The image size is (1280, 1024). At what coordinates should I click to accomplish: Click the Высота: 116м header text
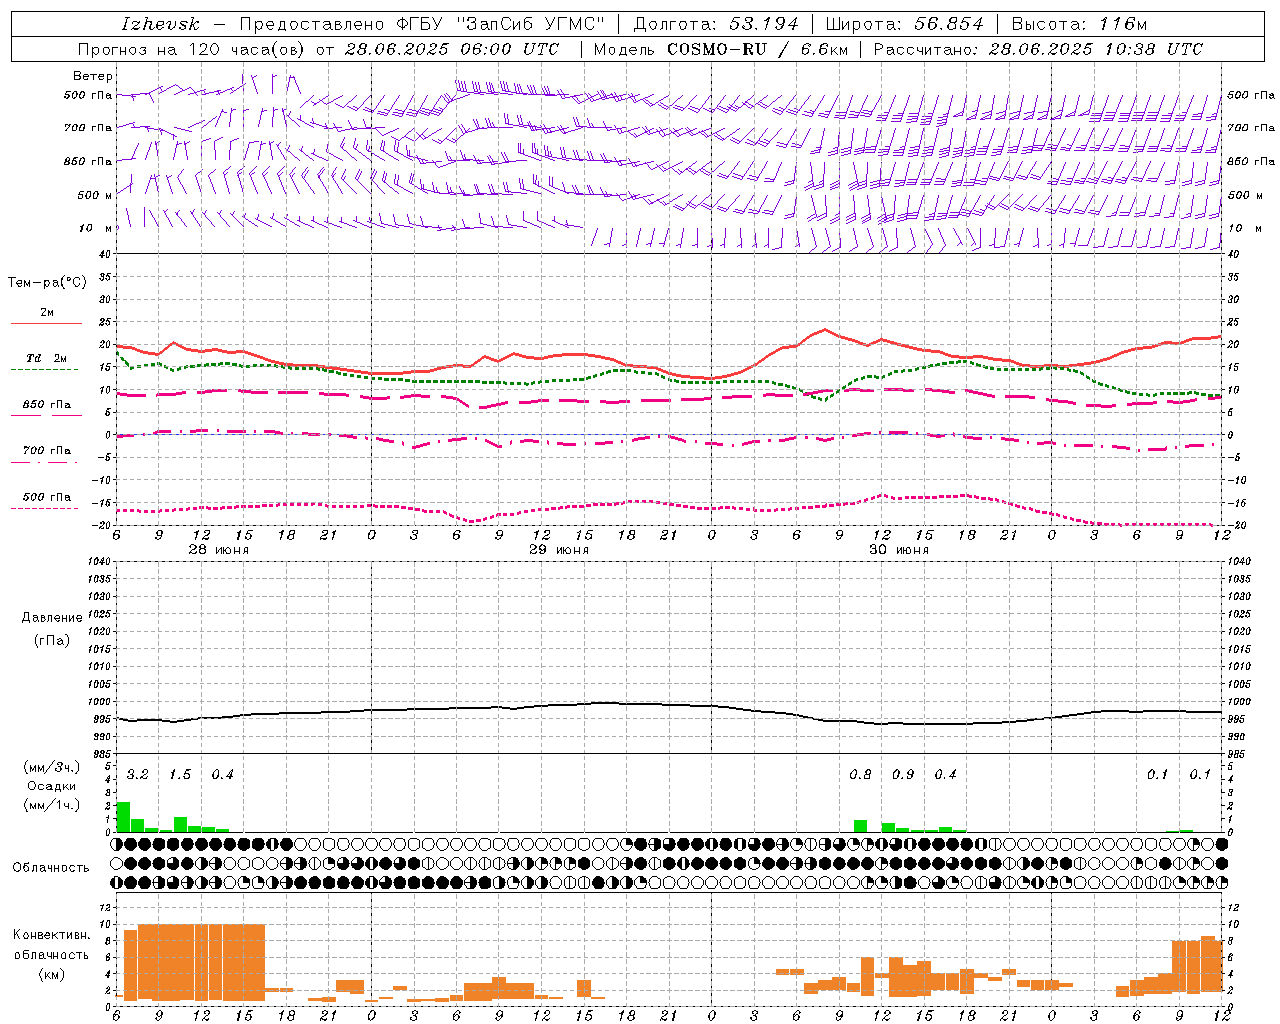(x=1079, y=24)
